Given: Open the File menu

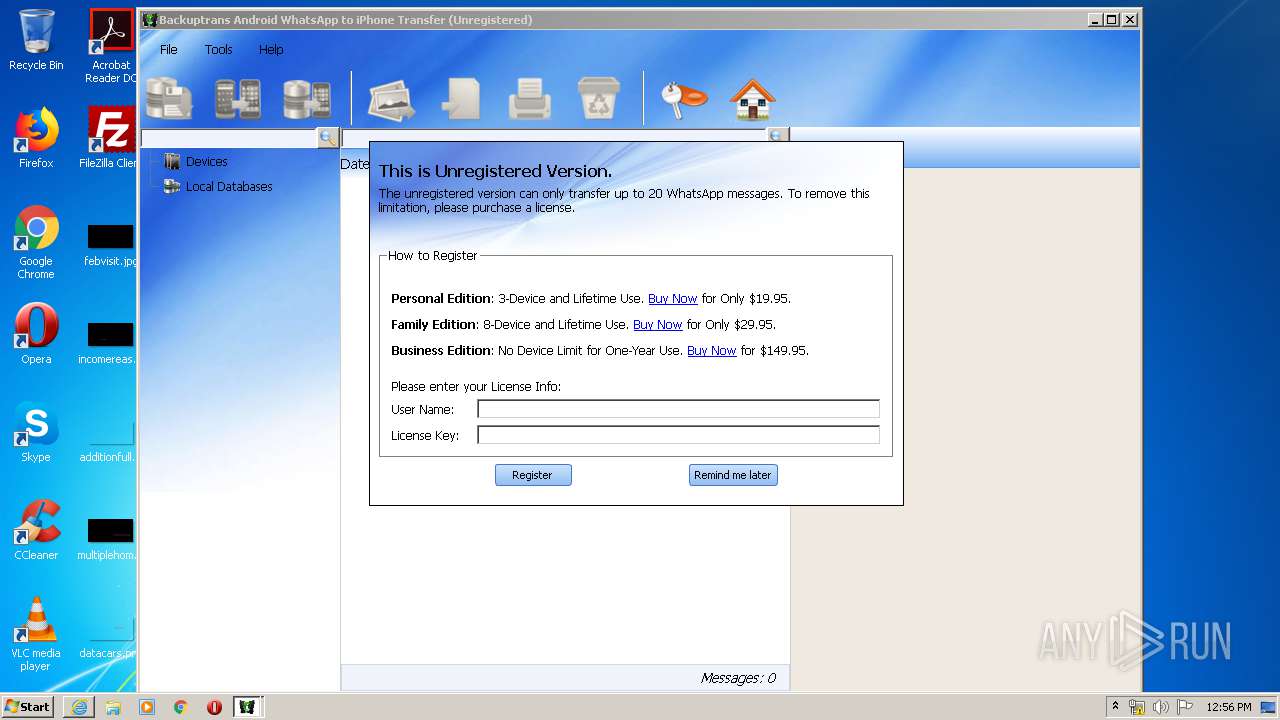Looking at the screenshot, I should click(169, 49).
